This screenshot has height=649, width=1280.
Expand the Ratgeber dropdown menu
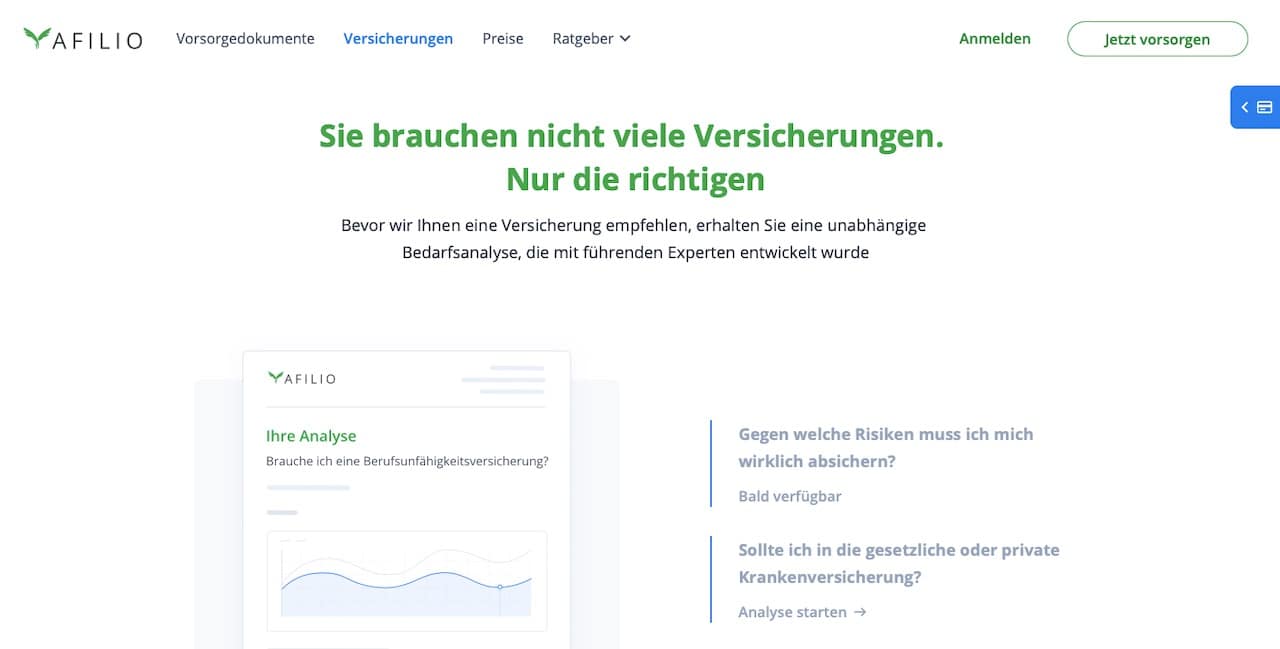591,38
